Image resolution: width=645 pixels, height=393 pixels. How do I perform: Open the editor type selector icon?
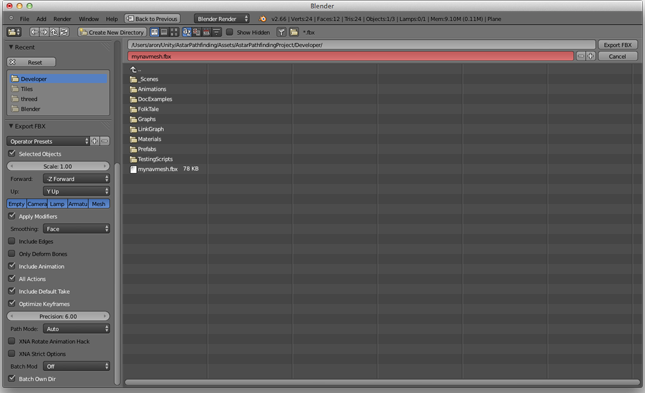[x=14, y=32]
